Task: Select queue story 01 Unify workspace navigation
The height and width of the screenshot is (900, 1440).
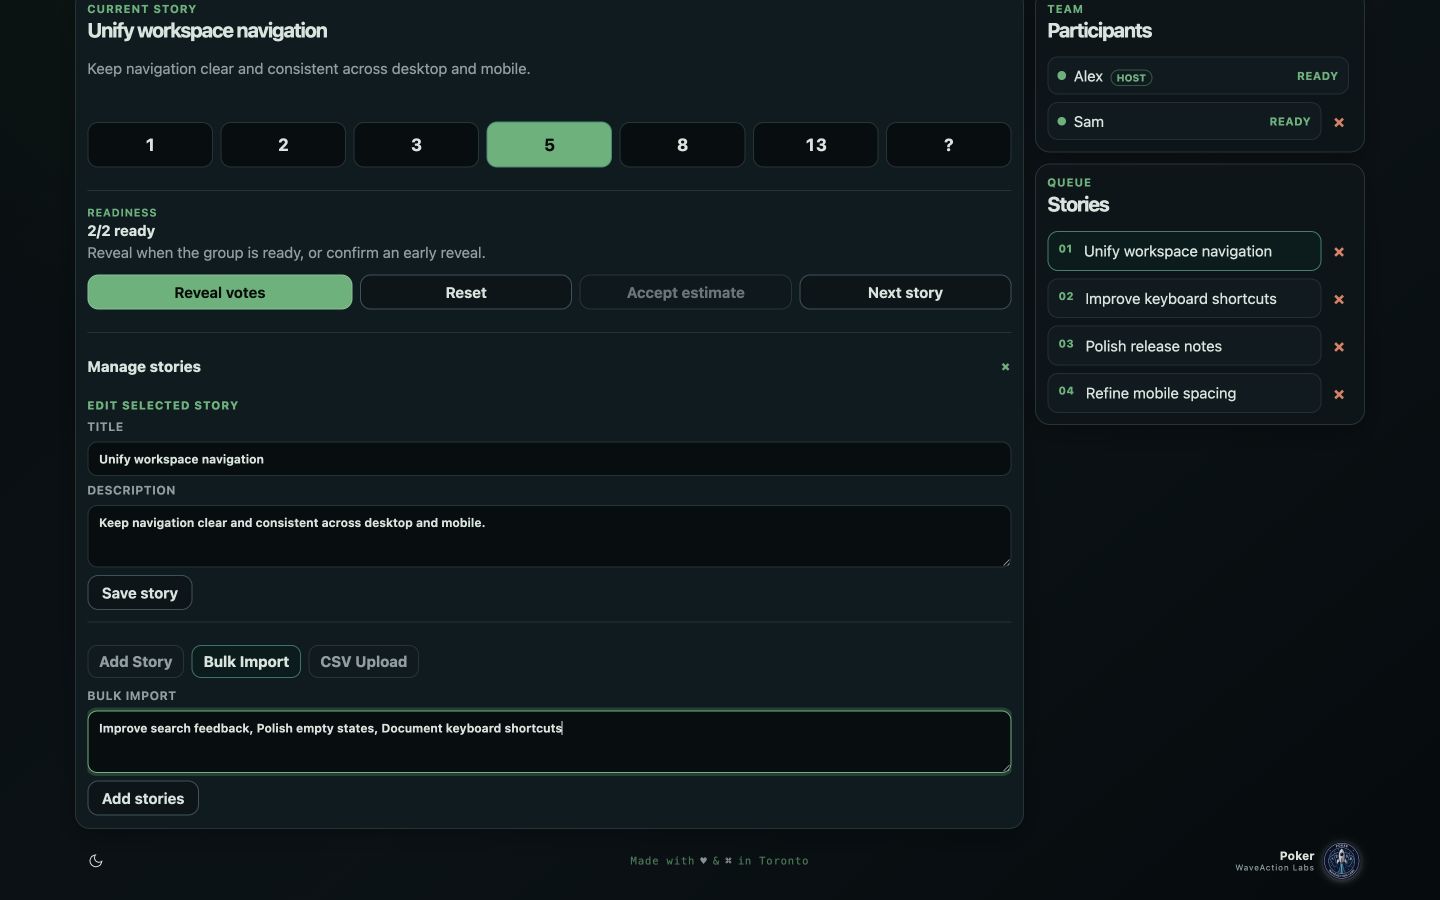Action: tap(1184, 252)
